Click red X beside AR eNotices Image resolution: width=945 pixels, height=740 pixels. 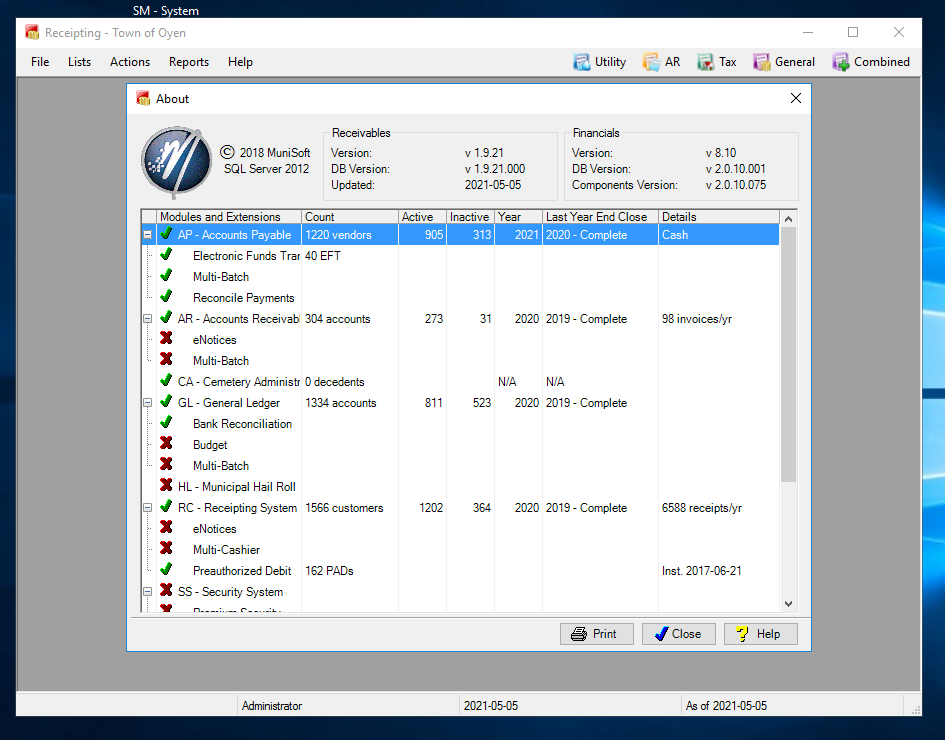pyautogui.click(x=166, y=339)
